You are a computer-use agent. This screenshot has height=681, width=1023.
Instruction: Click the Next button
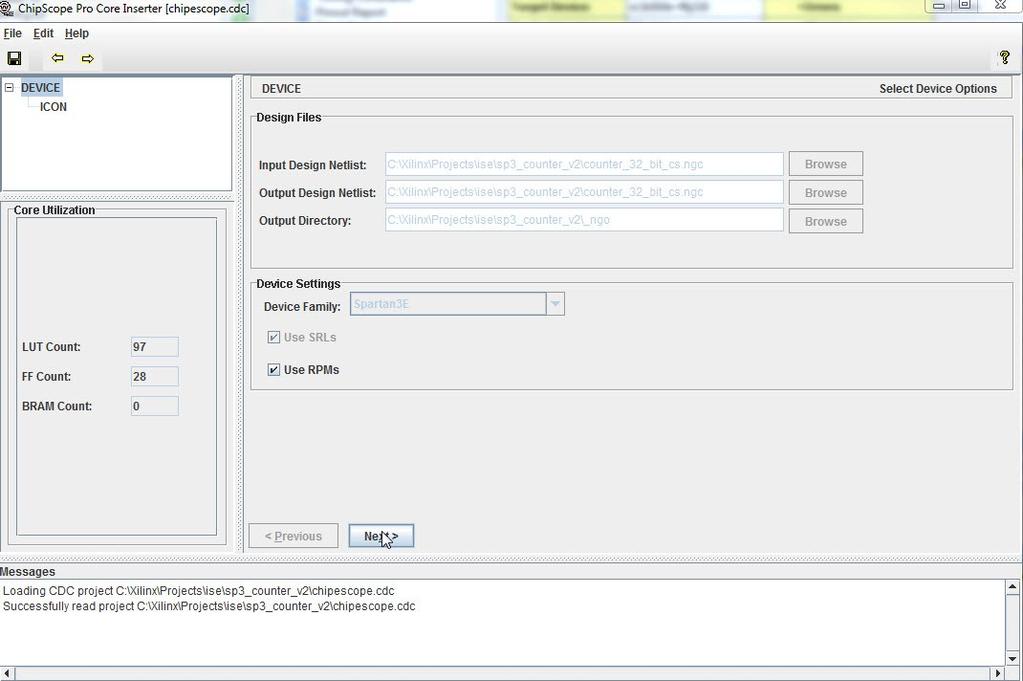point(381,536)
